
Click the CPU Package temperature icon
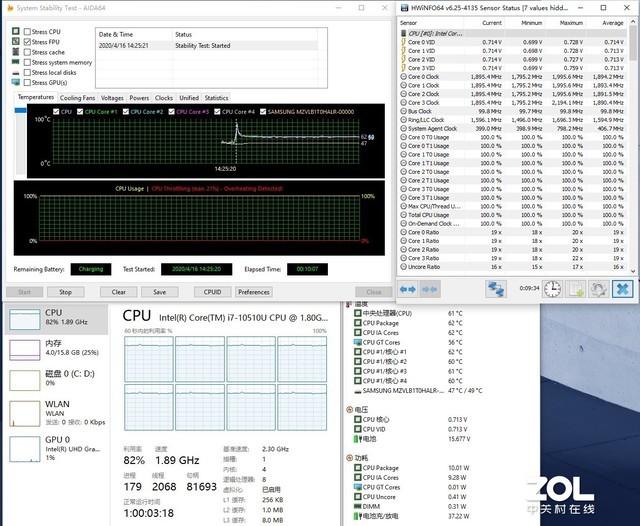pos(358,323)
